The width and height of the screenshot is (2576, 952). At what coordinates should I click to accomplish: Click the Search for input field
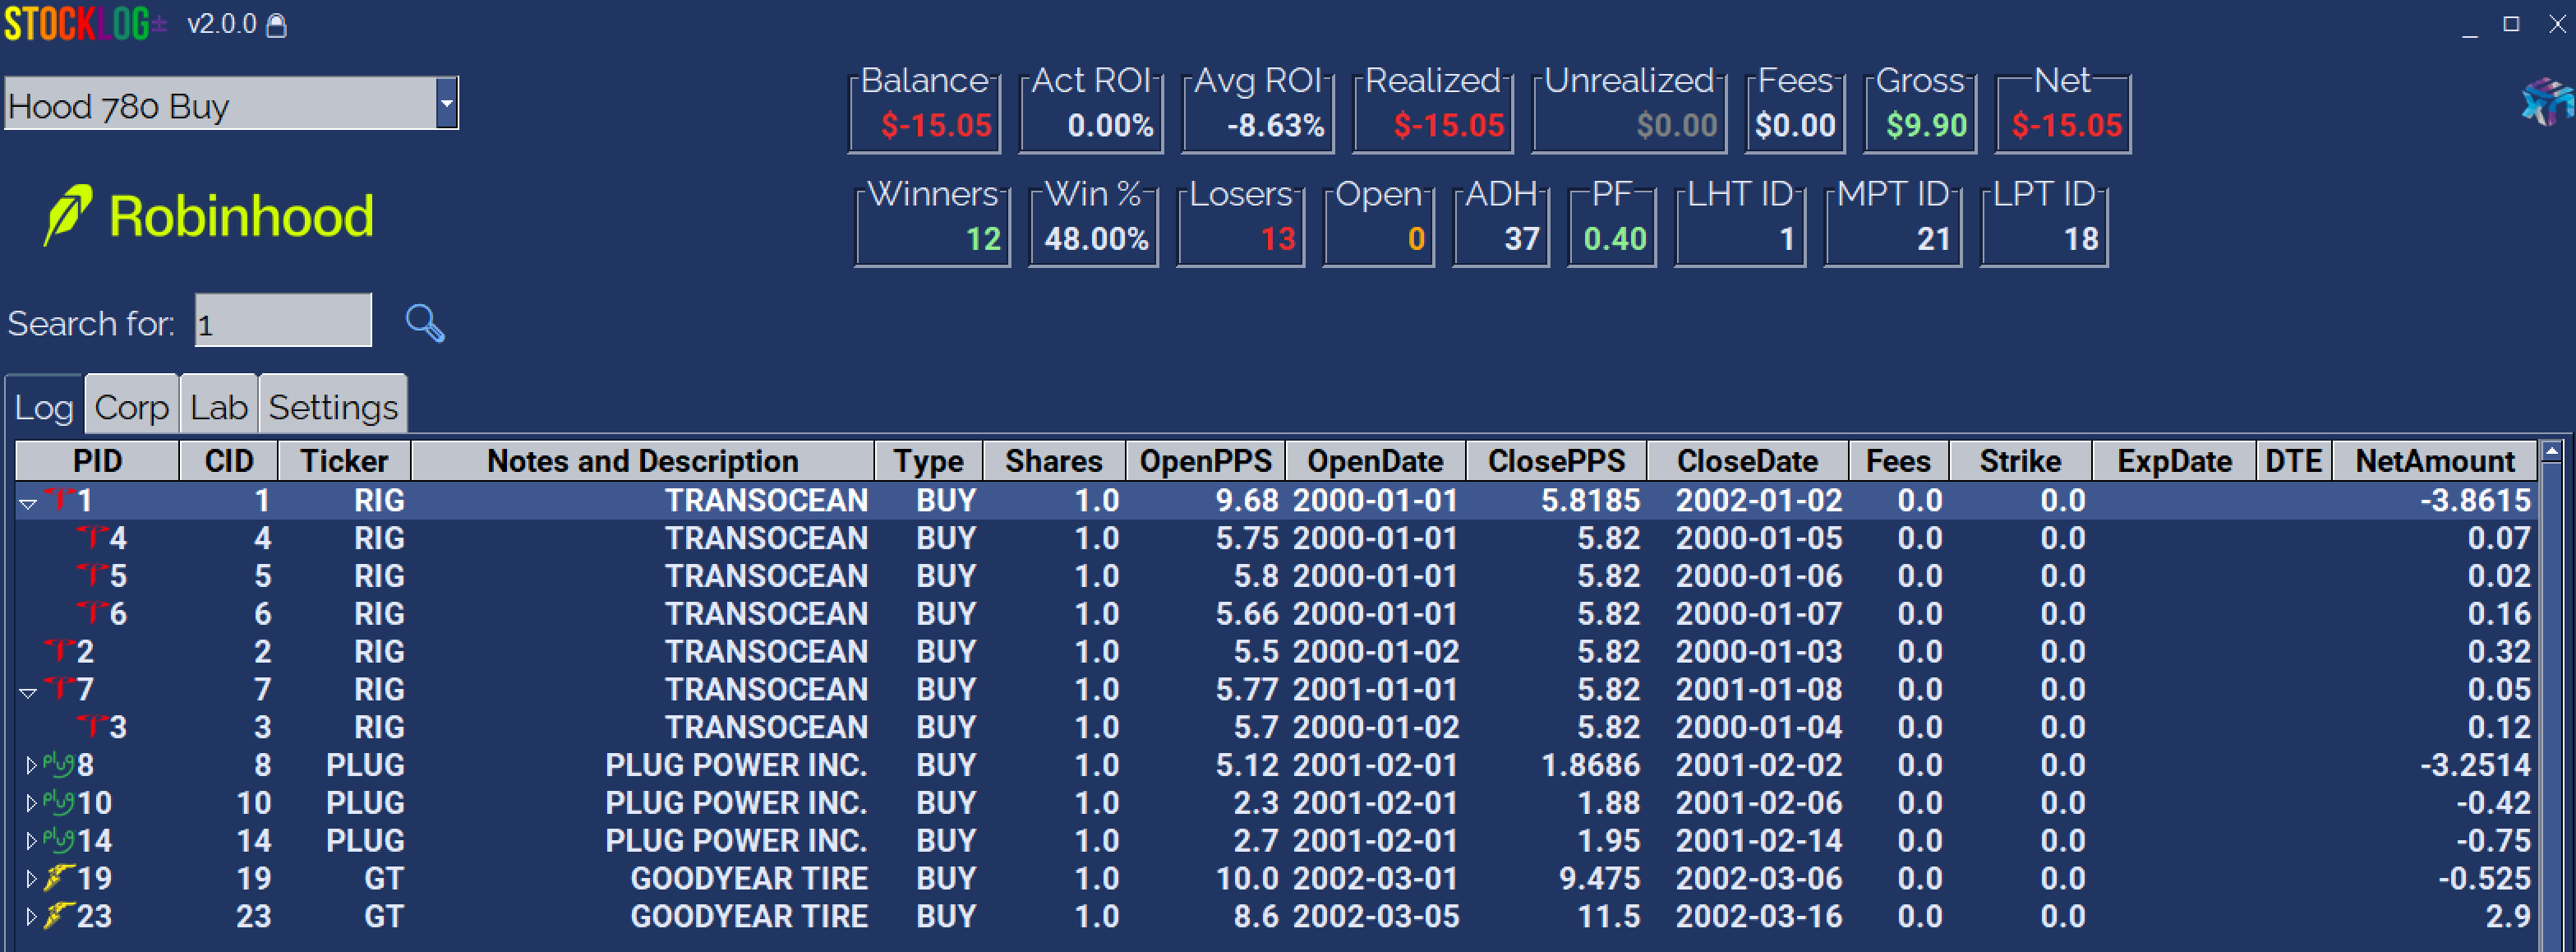283,322
